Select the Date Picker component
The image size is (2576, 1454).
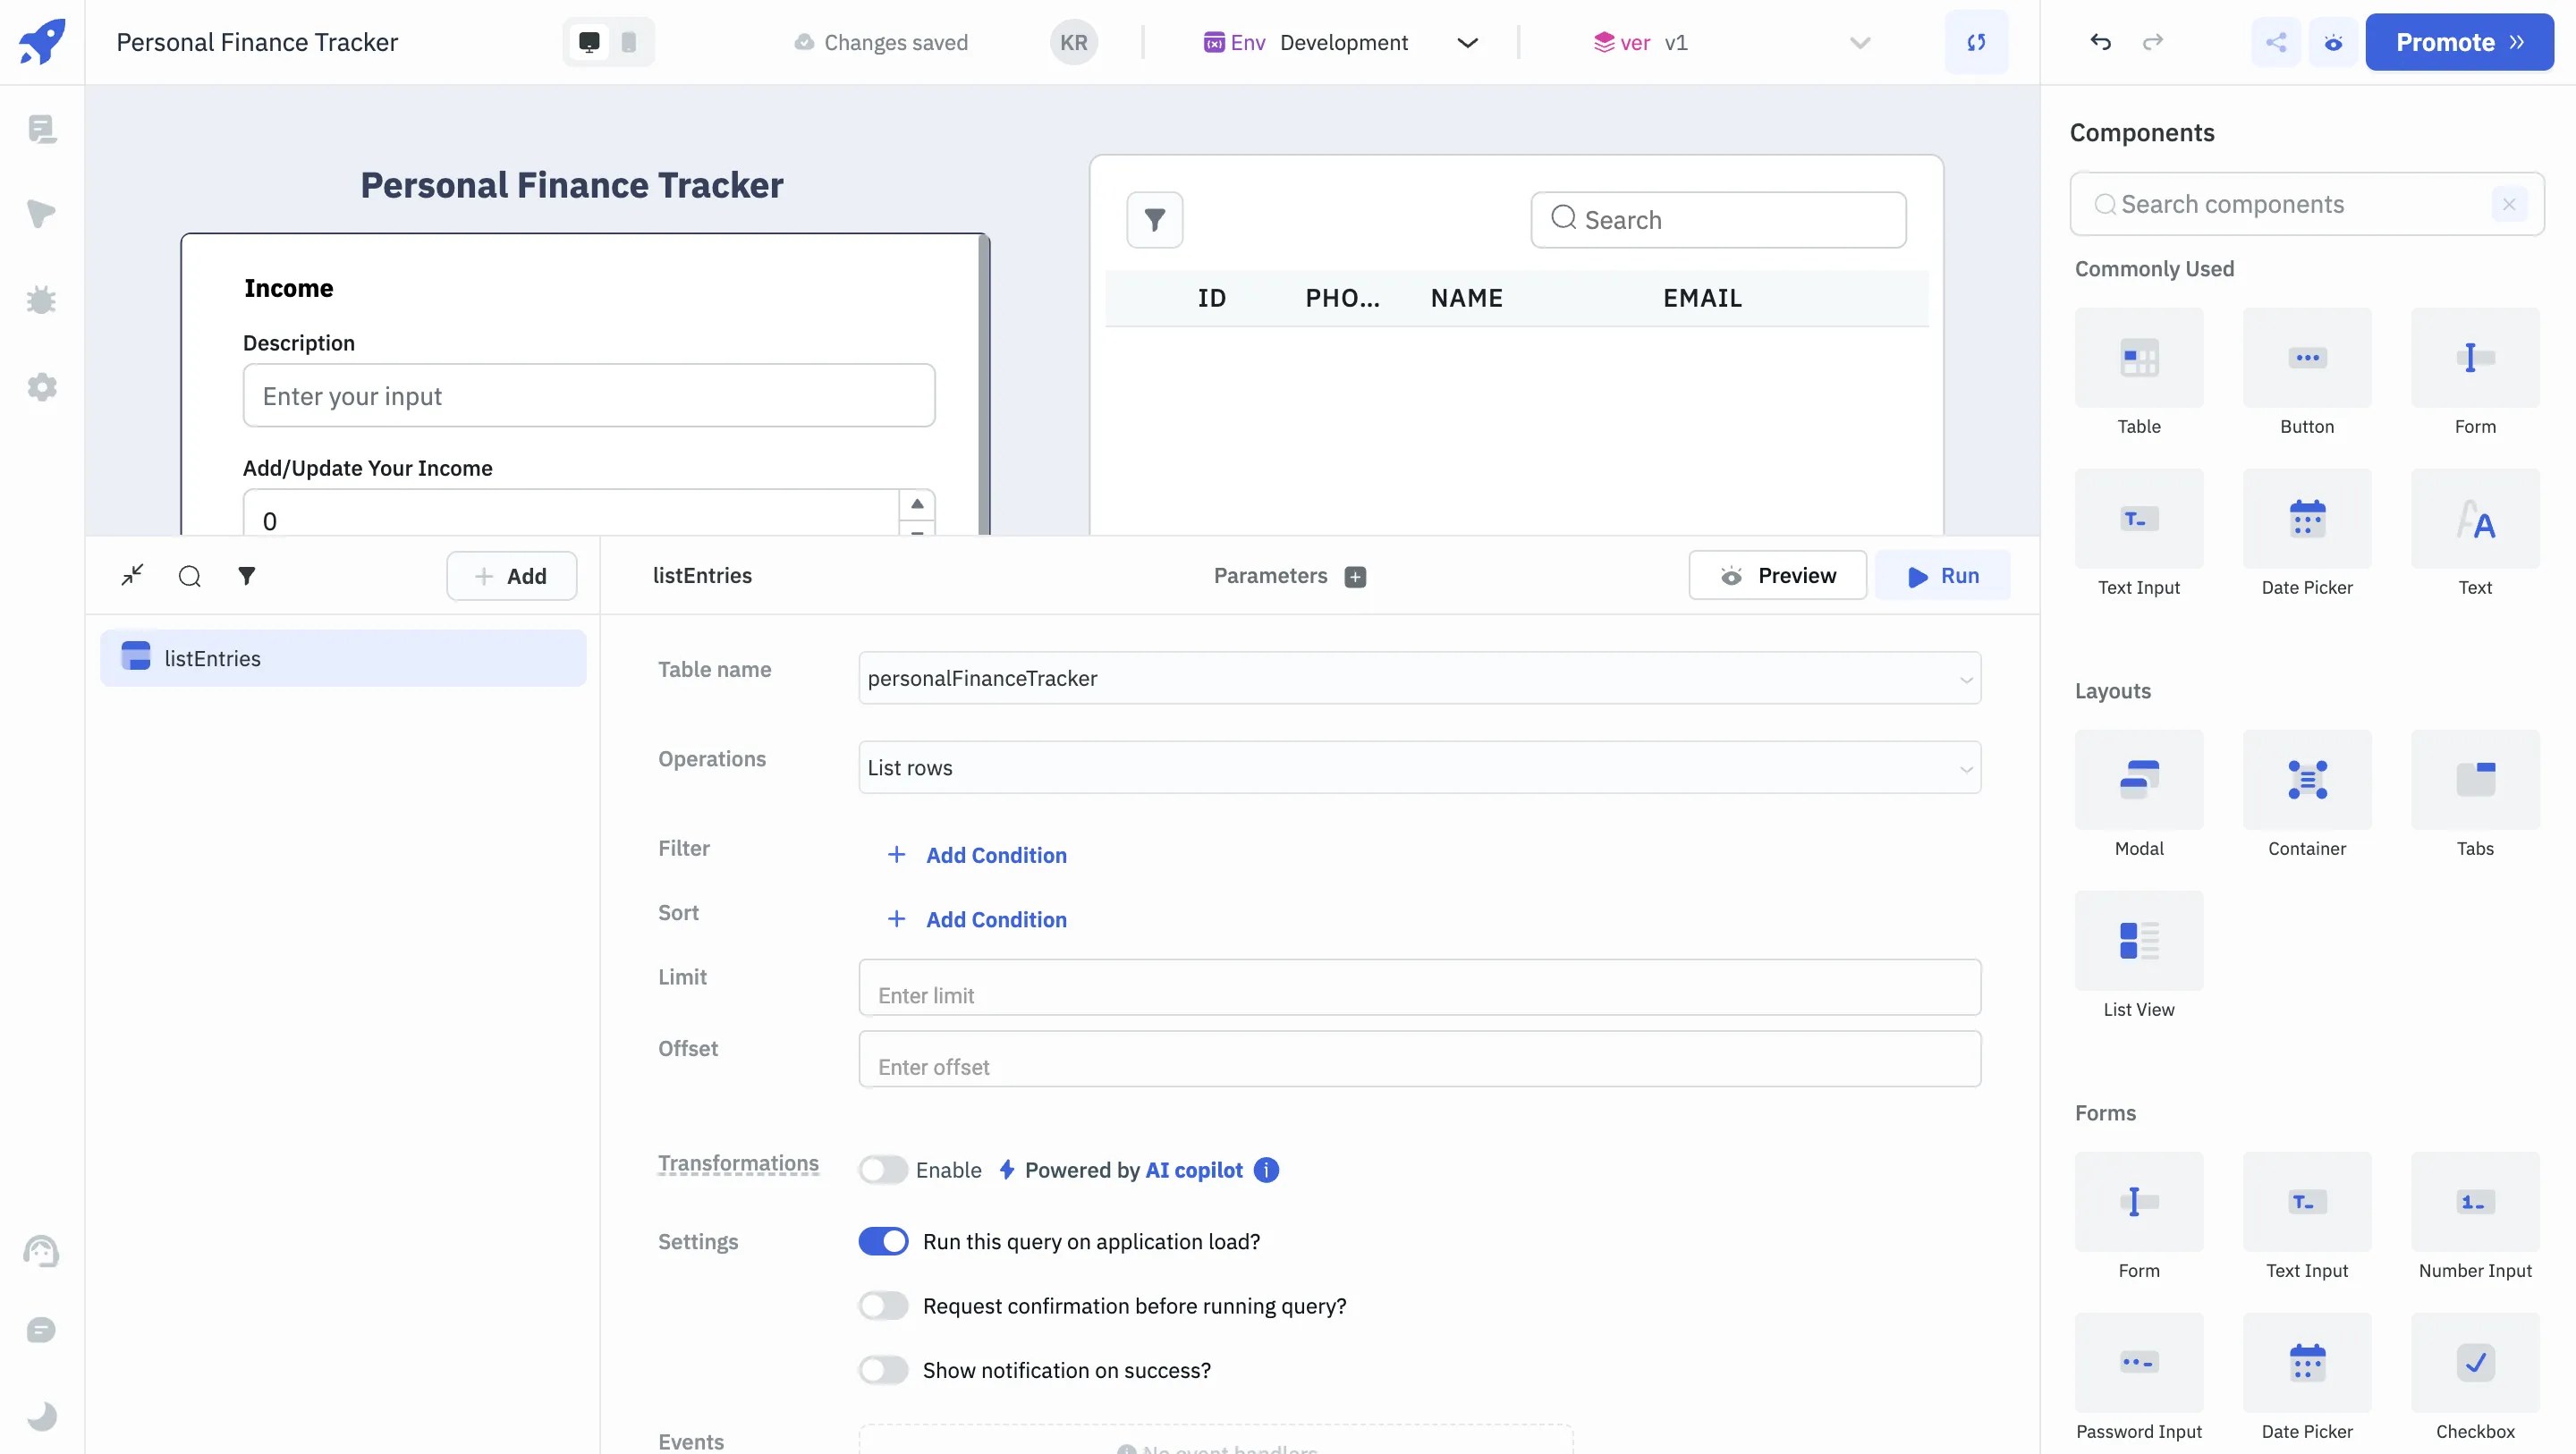[x=2307, y=518]
